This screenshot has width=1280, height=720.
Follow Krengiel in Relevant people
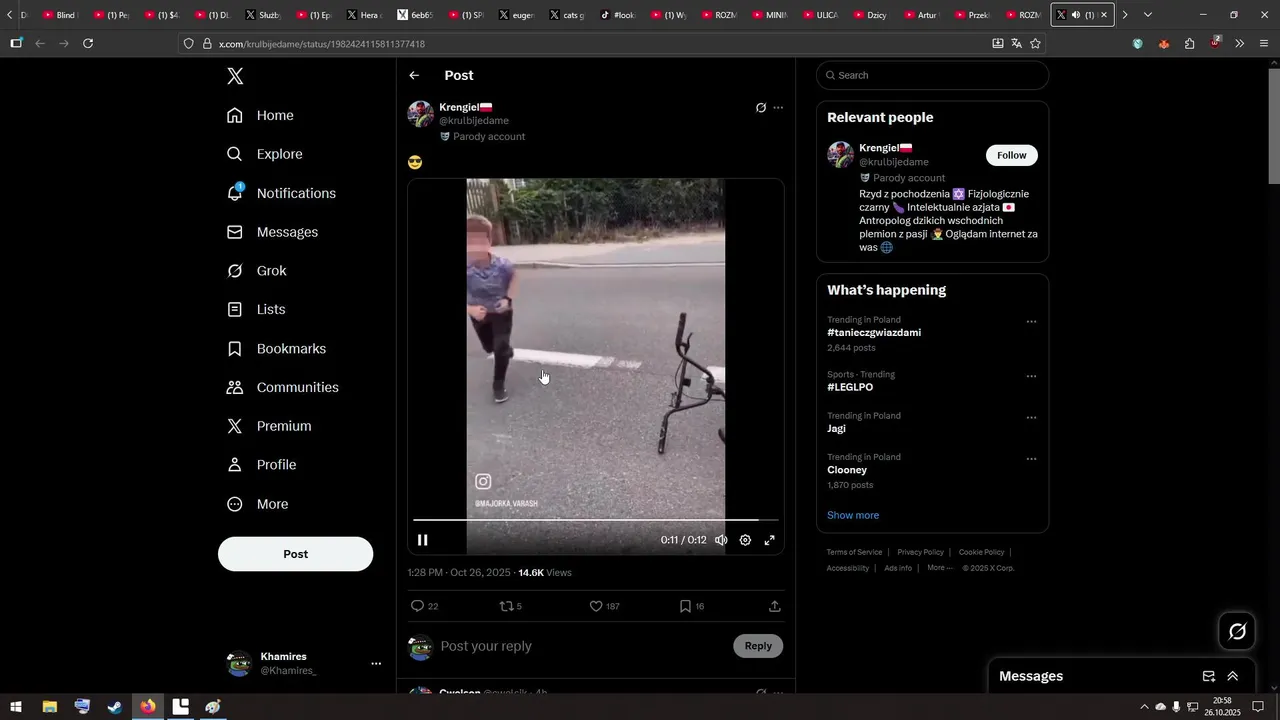[1012, 155]
